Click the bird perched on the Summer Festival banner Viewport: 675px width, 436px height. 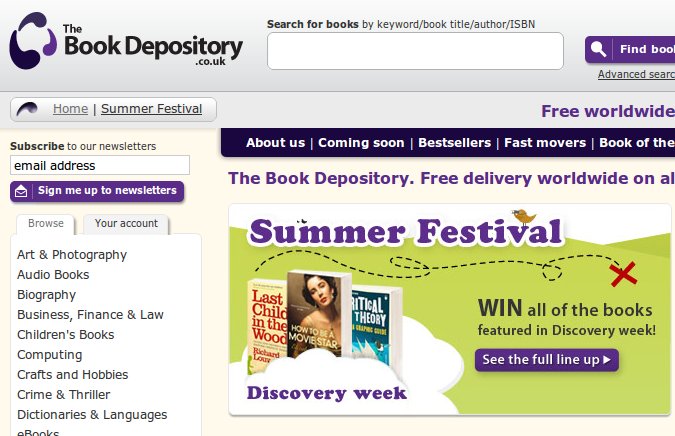point(524,216)
